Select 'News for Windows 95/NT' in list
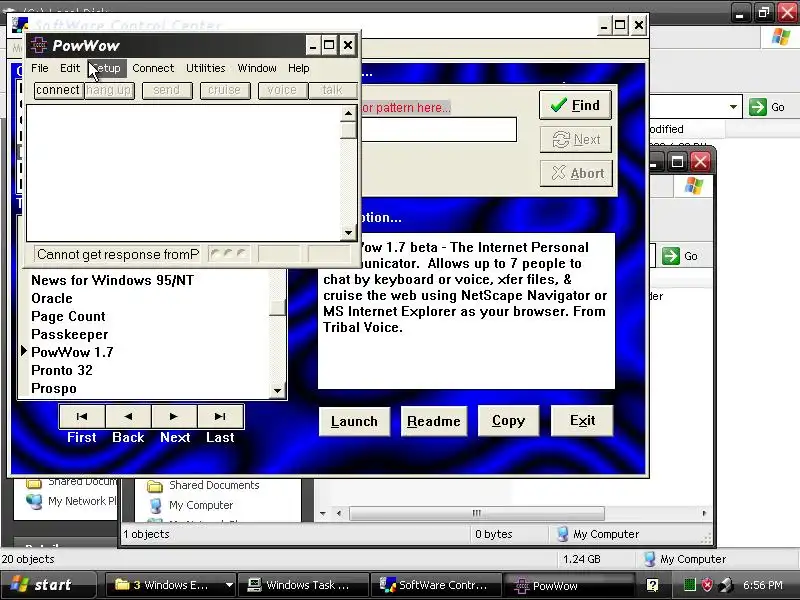 [112, 280]
